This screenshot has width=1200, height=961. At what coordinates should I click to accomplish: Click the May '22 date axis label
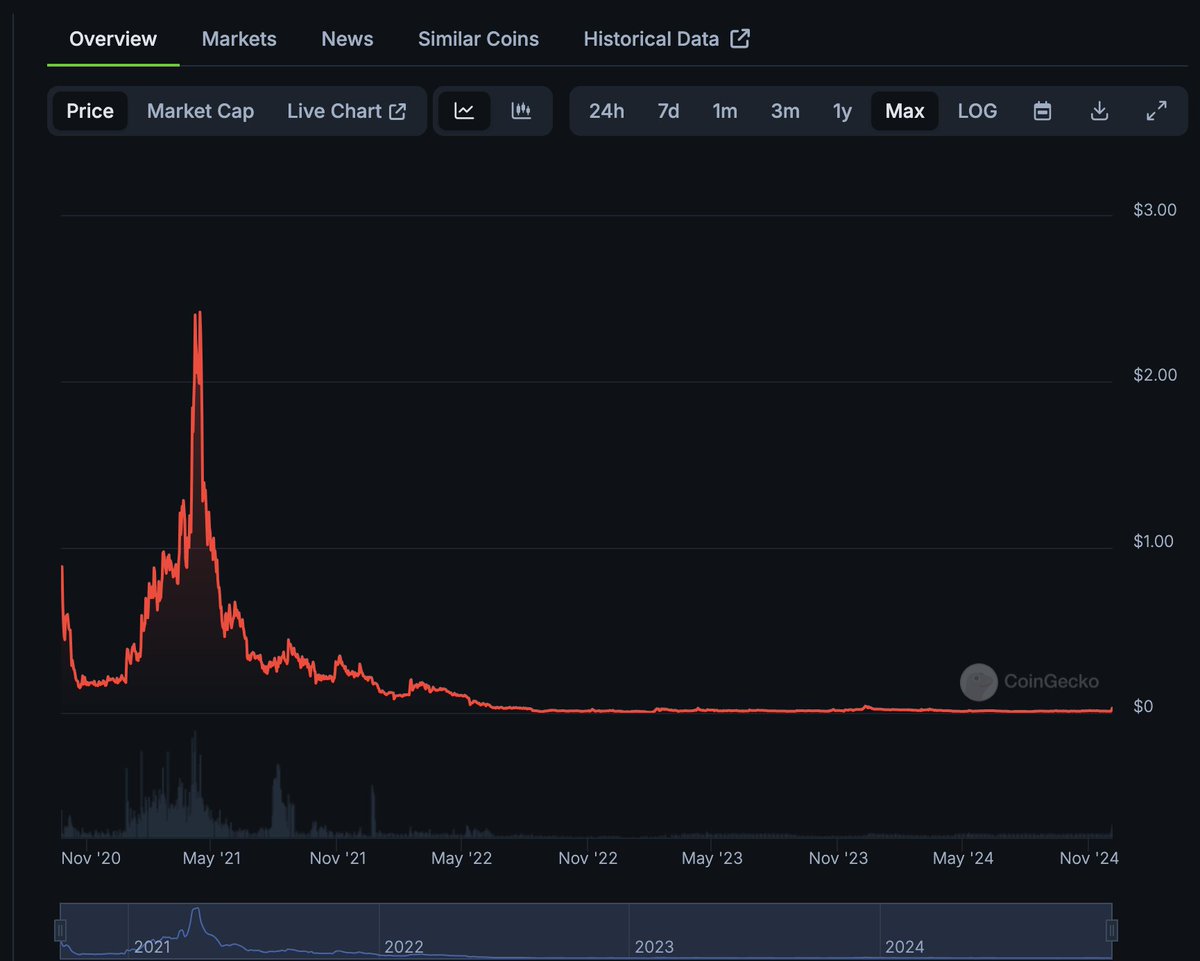click(461, 858)
